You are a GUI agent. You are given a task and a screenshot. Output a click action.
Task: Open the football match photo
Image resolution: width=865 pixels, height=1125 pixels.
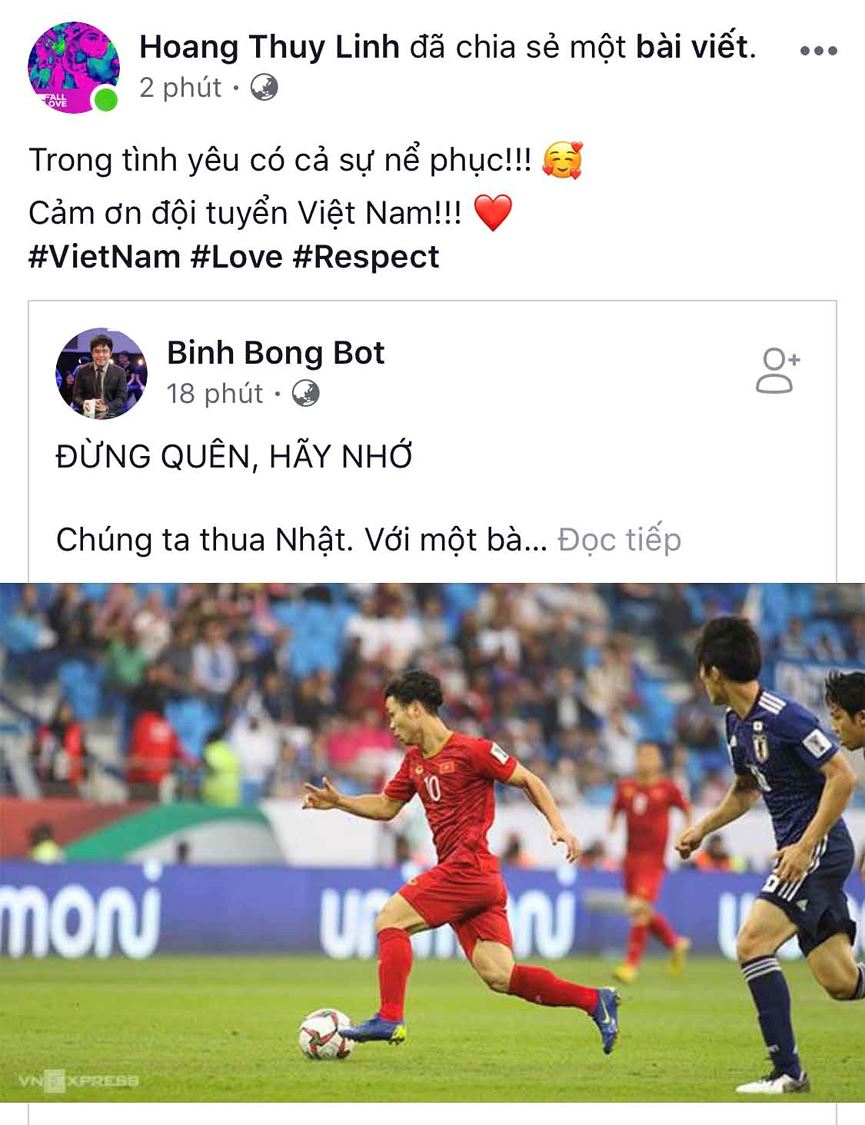coord(432,842)
